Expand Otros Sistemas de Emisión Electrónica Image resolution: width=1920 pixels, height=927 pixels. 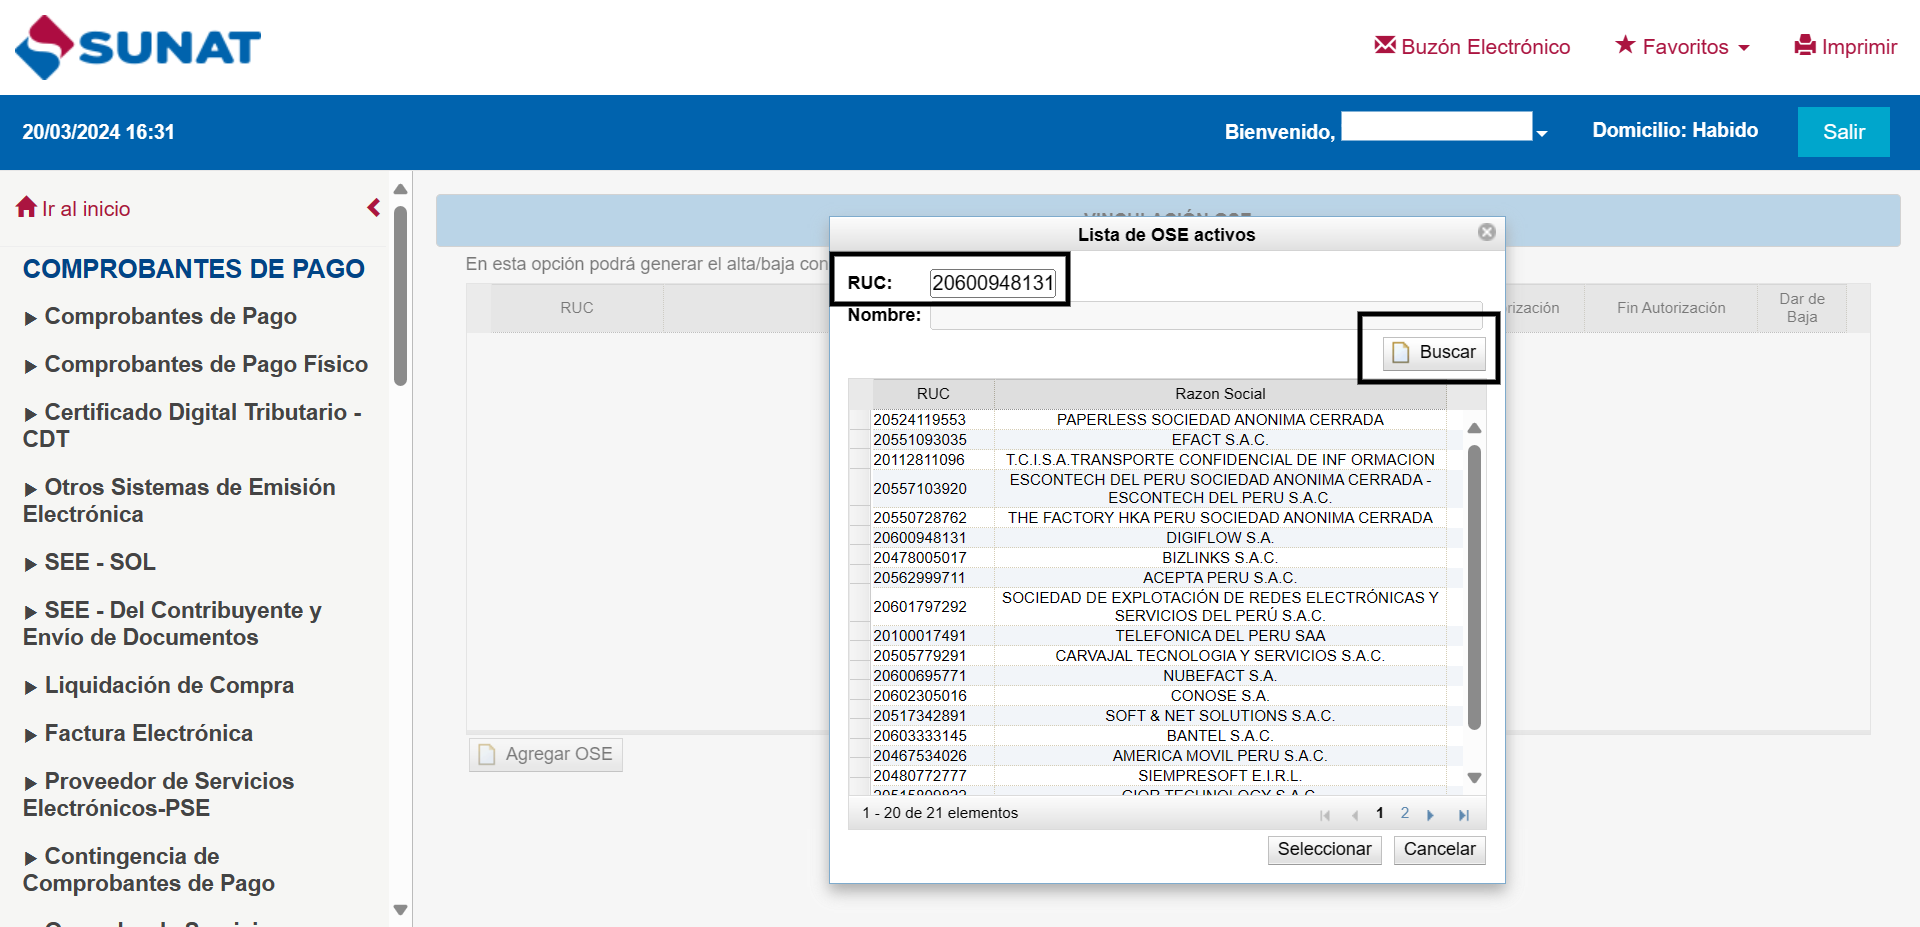180,500
